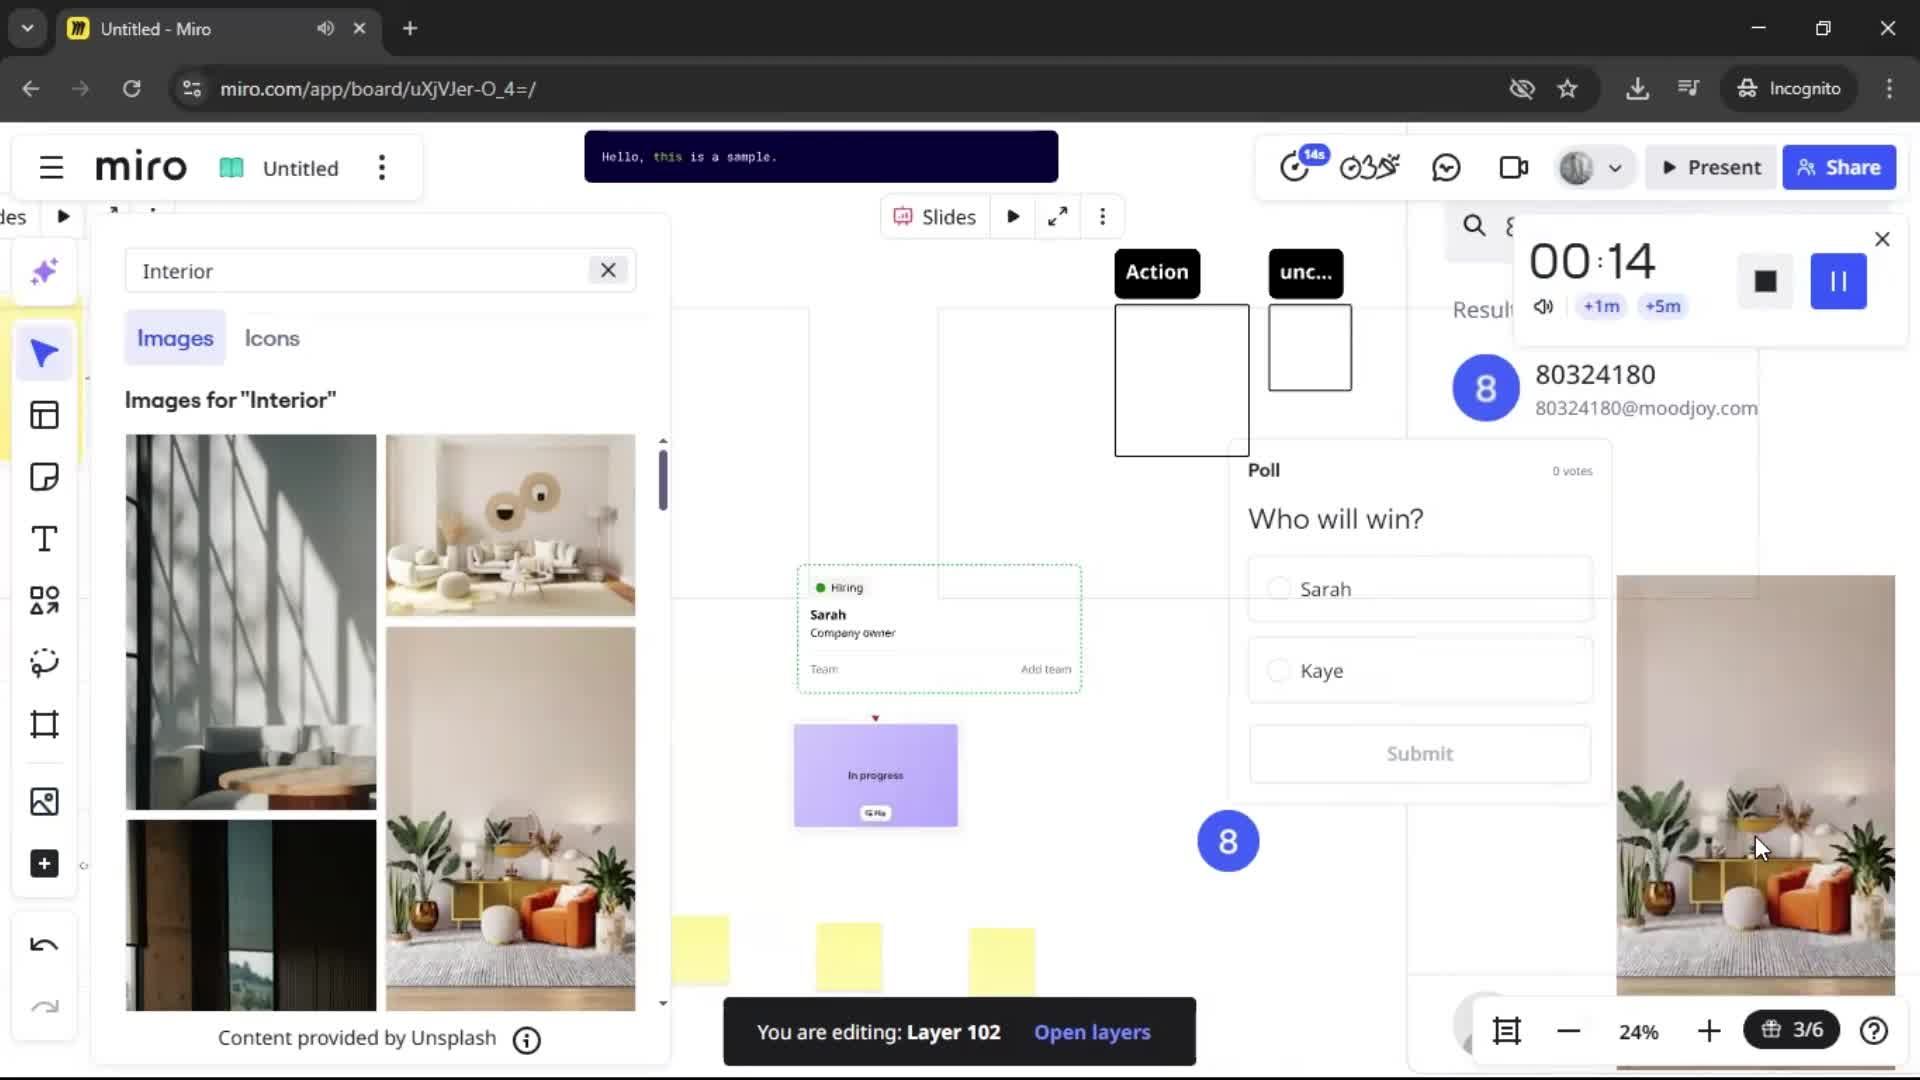The image size is (1920, 1080).
Task: Pause the running timer
Action: 1838,281
